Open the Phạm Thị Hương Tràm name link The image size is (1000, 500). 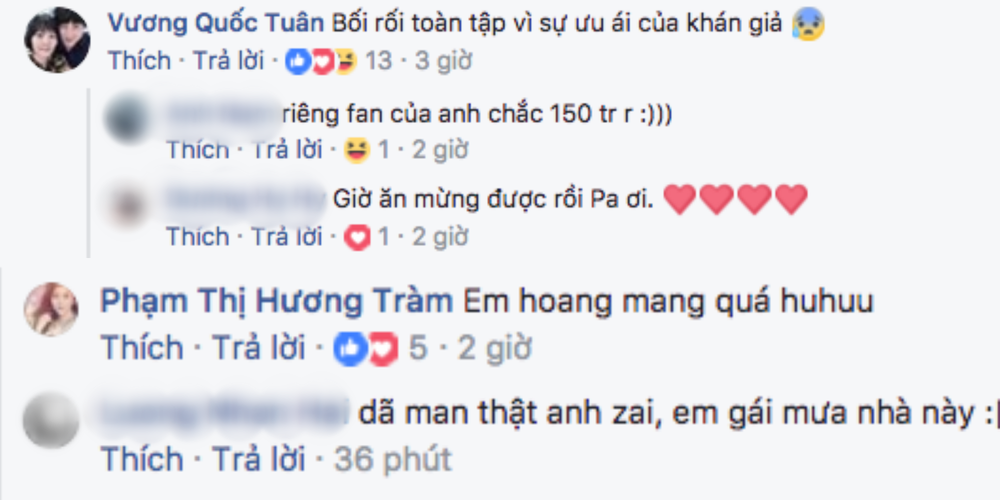tap(276, 303)
